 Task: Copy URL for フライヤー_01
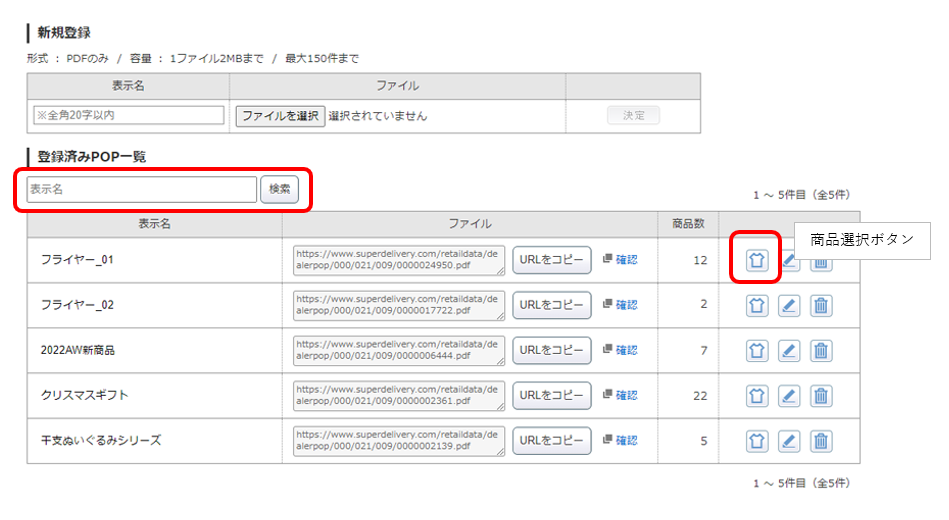tap(551, 260)
